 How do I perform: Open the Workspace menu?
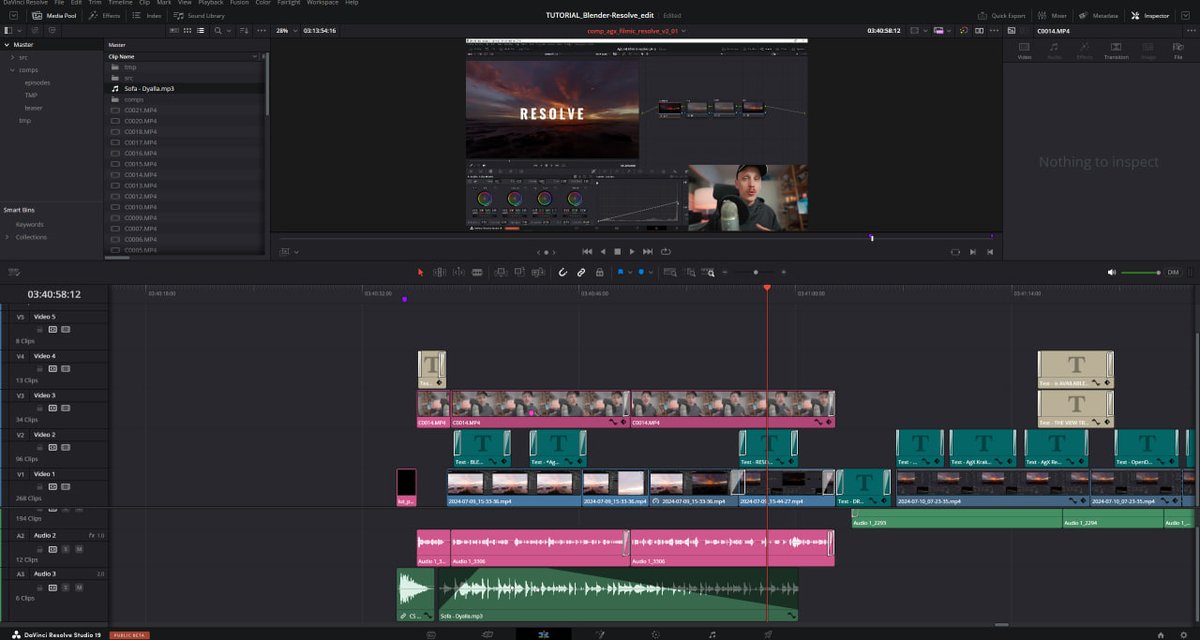pyautogui.click(x=322, y=3)
